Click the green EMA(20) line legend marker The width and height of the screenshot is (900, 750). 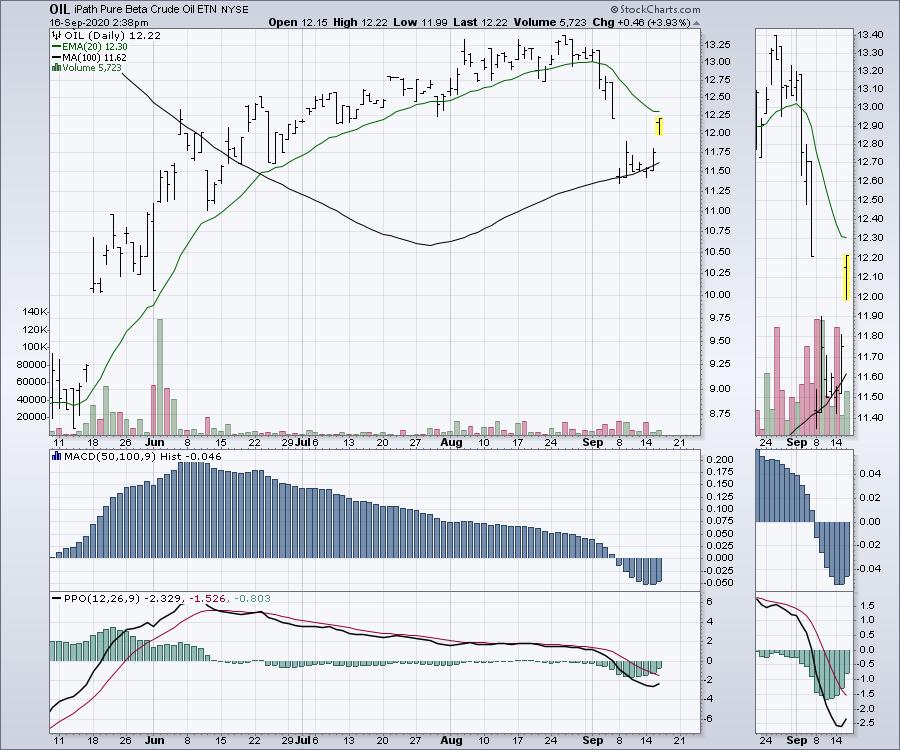click(x=56, y=46)
